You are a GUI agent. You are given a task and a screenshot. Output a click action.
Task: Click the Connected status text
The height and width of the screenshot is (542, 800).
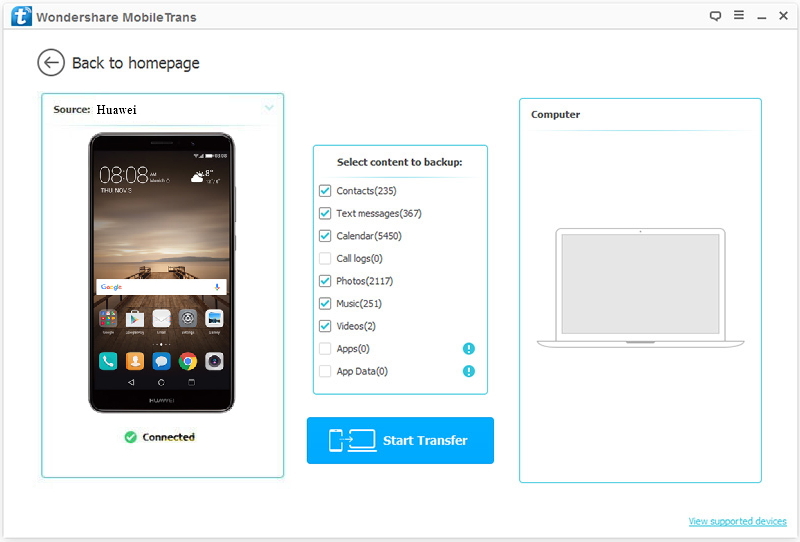tap(168, 437)
